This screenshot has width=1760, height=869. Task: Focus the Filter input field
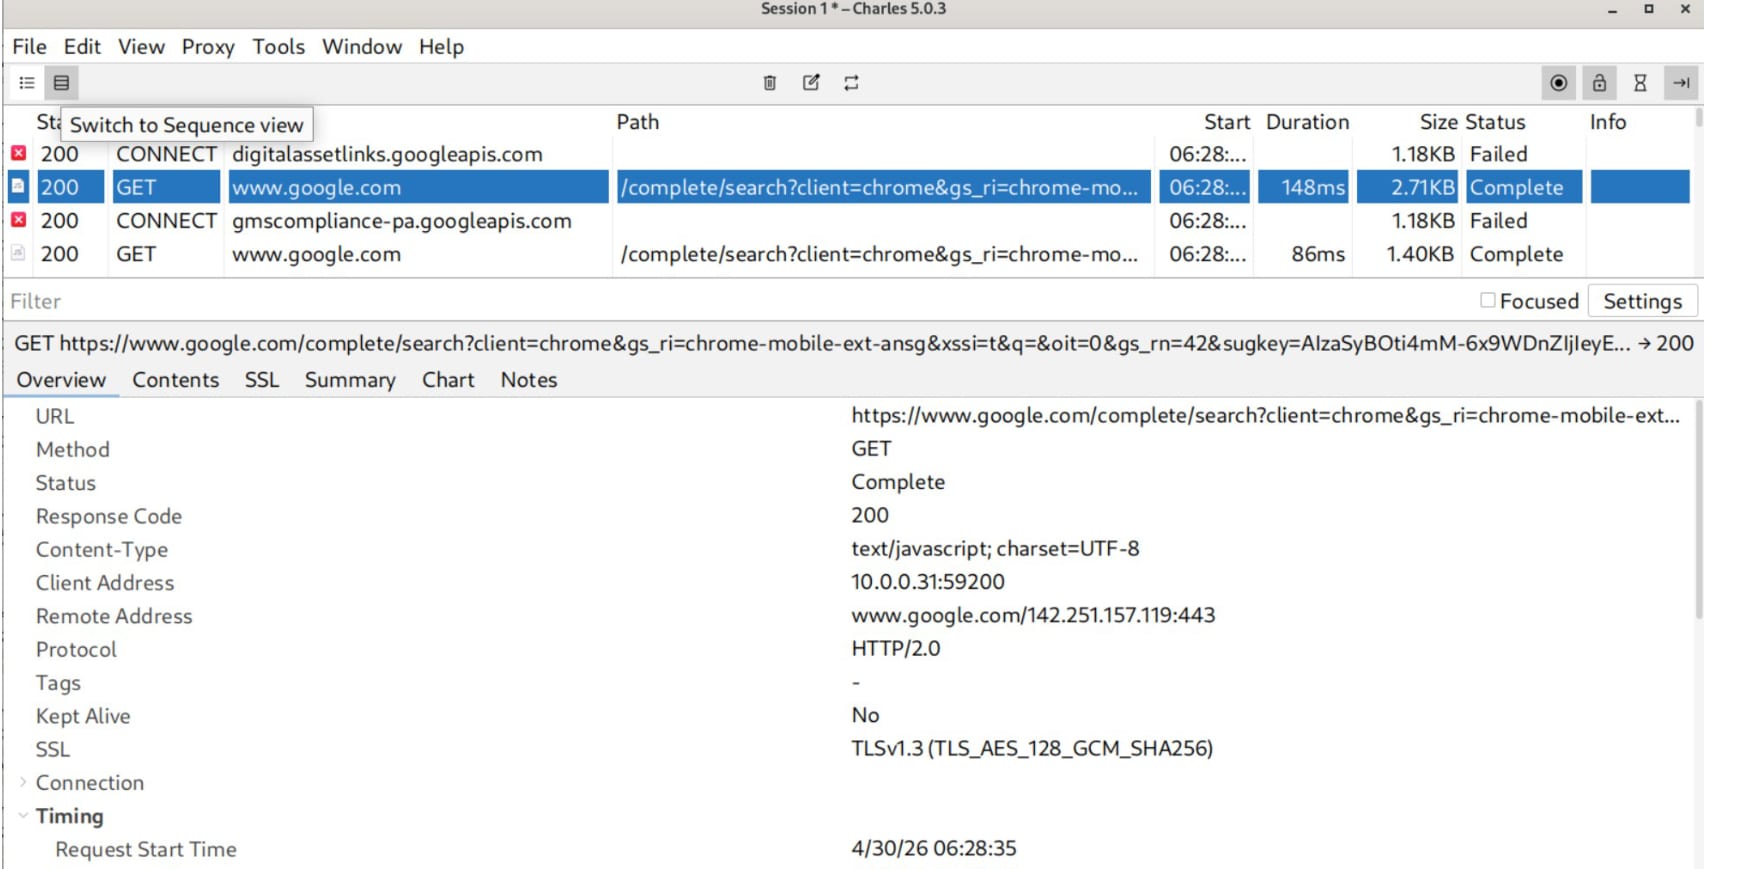(740, 301)
